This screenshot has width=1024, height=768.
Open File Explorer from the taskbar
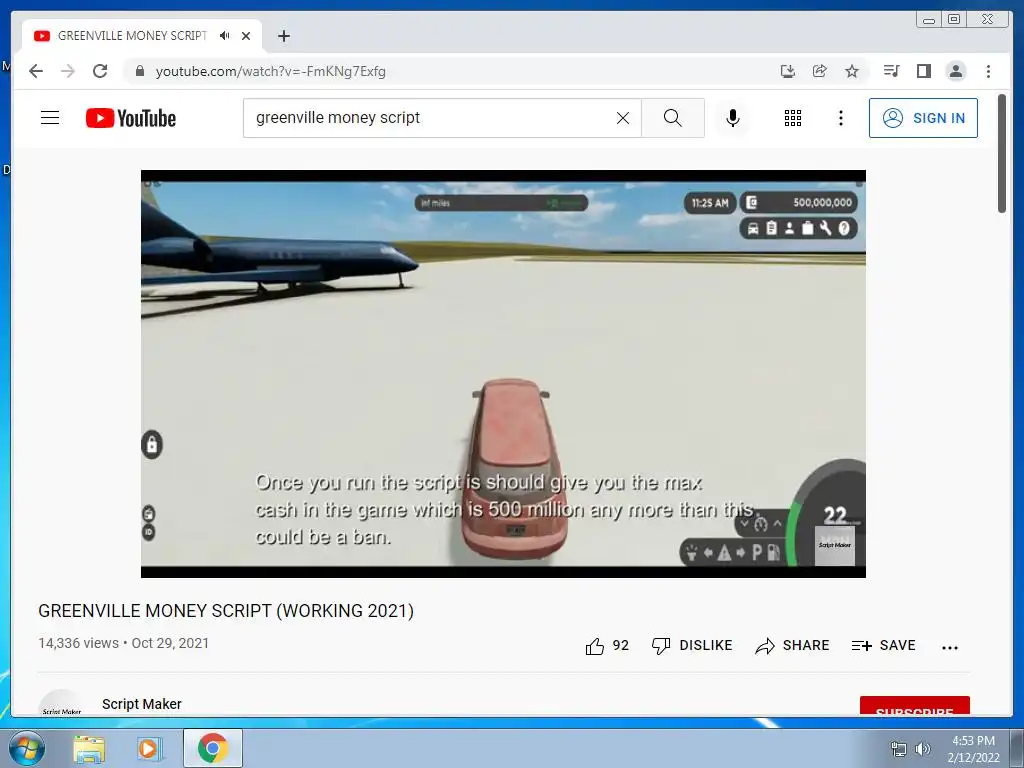pyautogui.click(x=89, y=749)
